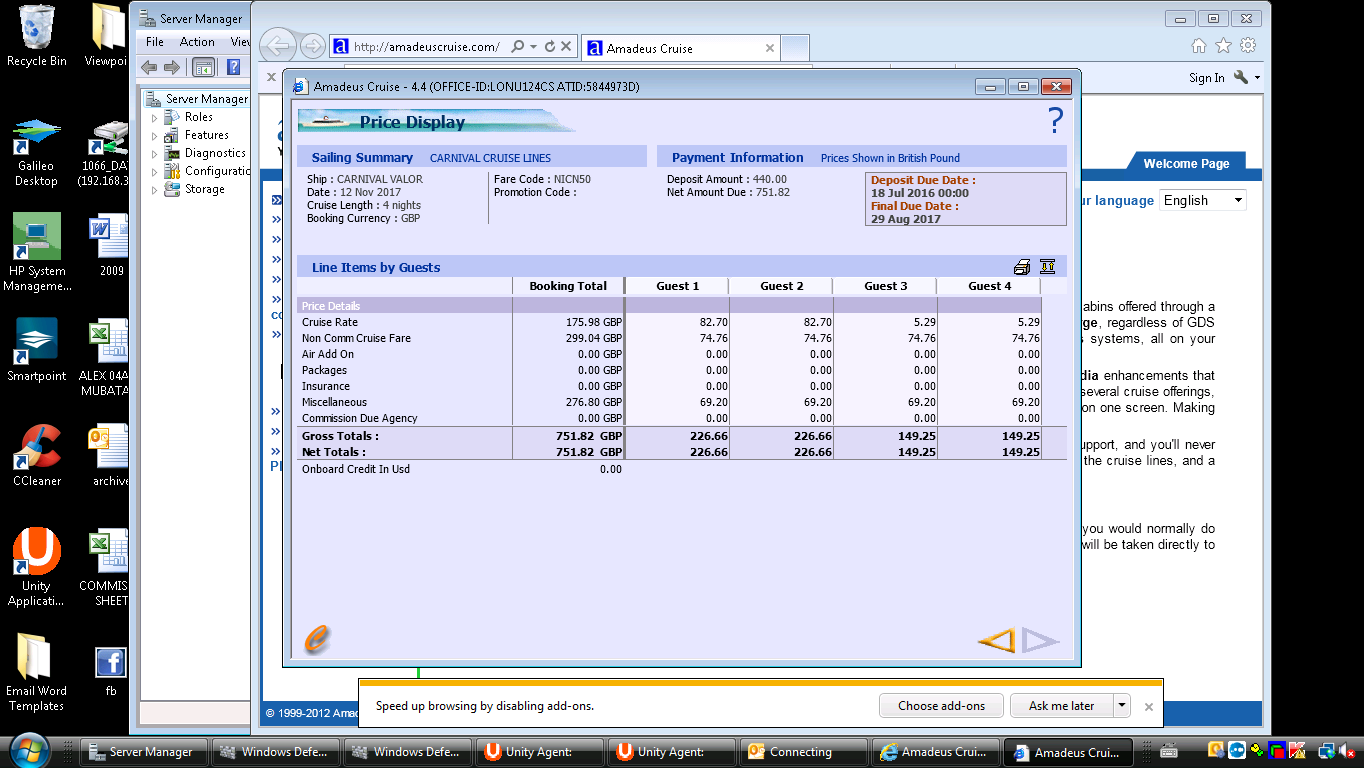
Task: Open the Ask me later dropdown arrow
Action: (x=1122, y=705)
